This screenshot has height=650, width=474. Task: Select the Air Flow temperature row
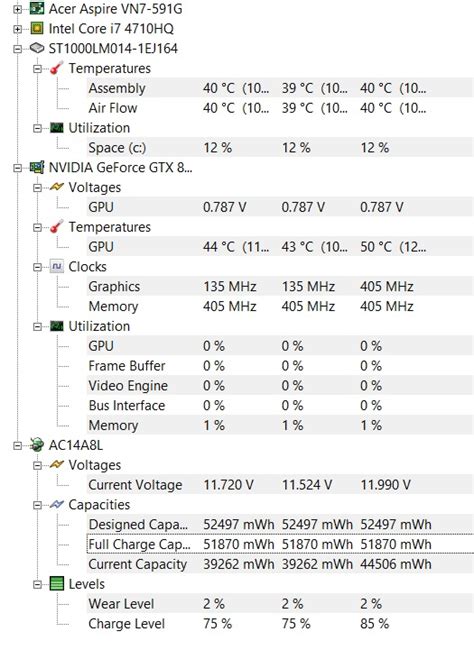[280, 108]
